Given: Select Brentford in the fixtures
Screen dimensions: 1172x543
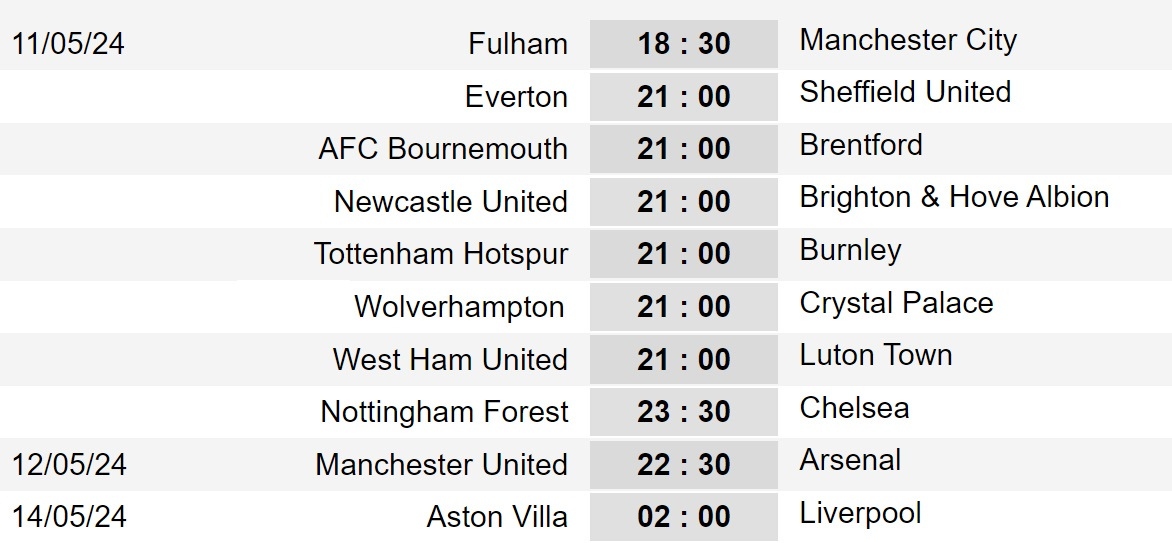Looking at the screenshot, I should pos(861,144).
